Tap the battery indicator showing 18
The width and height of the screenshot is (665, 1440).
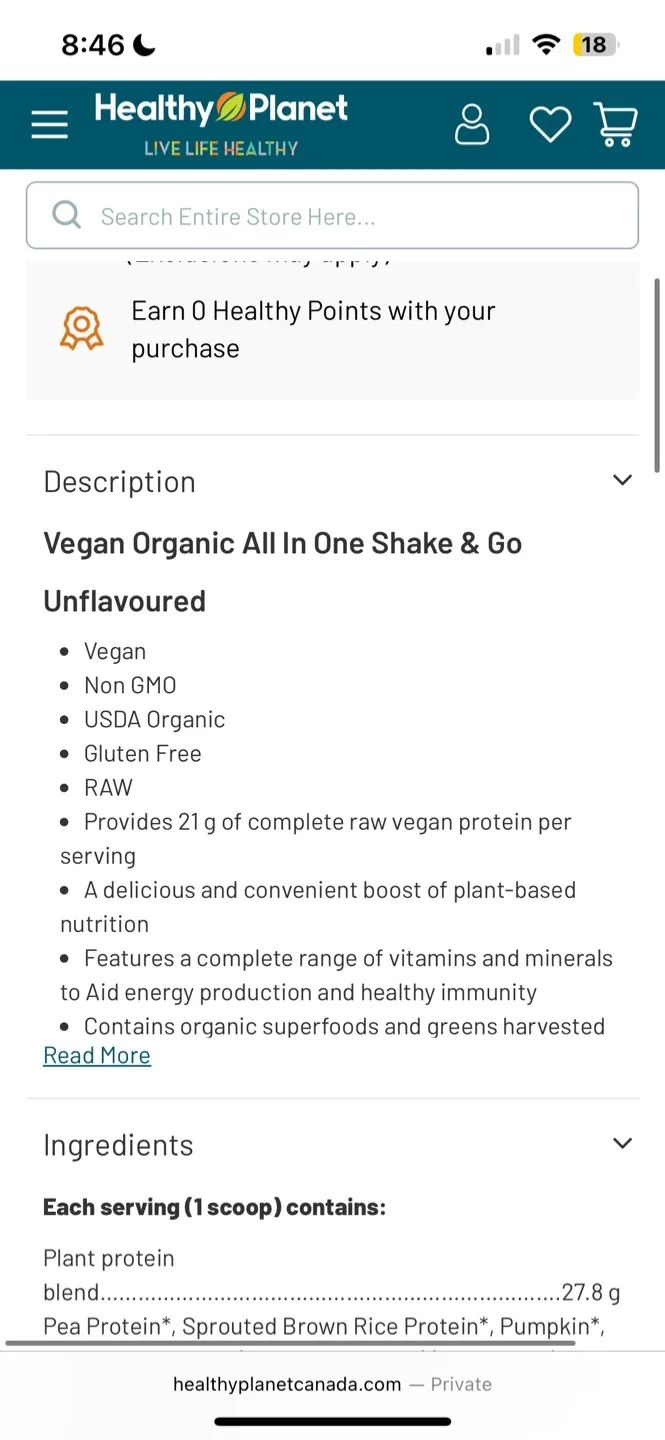[594, 44]
